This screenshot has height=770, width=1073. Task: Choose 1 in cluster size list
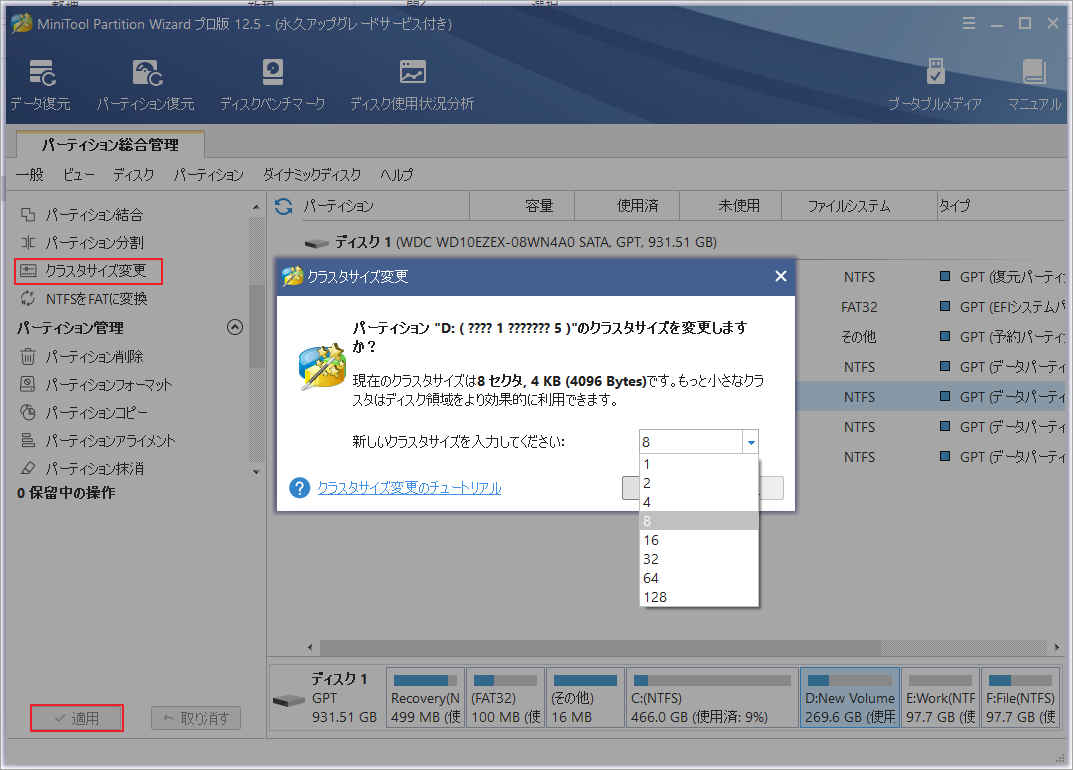coord(699,464)
